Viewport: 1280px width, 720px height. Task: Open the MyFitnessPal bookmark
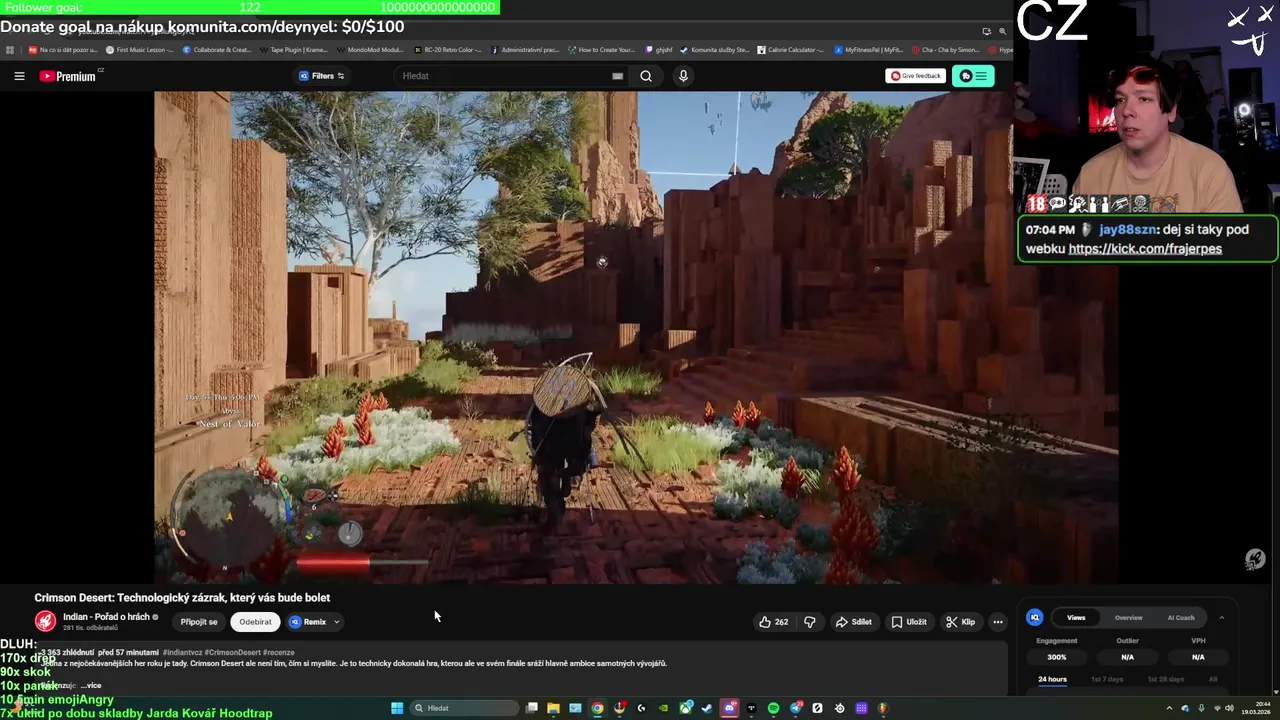pos(868,49)
